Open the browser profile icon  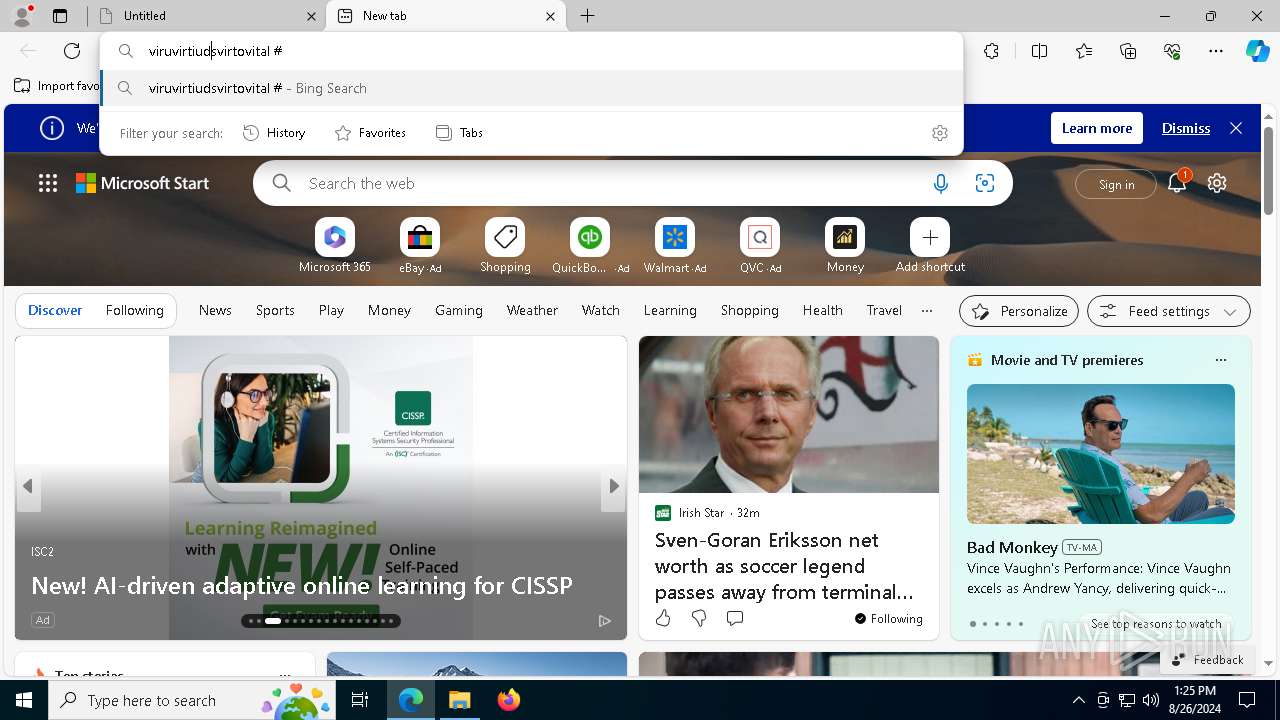(22, 15)
